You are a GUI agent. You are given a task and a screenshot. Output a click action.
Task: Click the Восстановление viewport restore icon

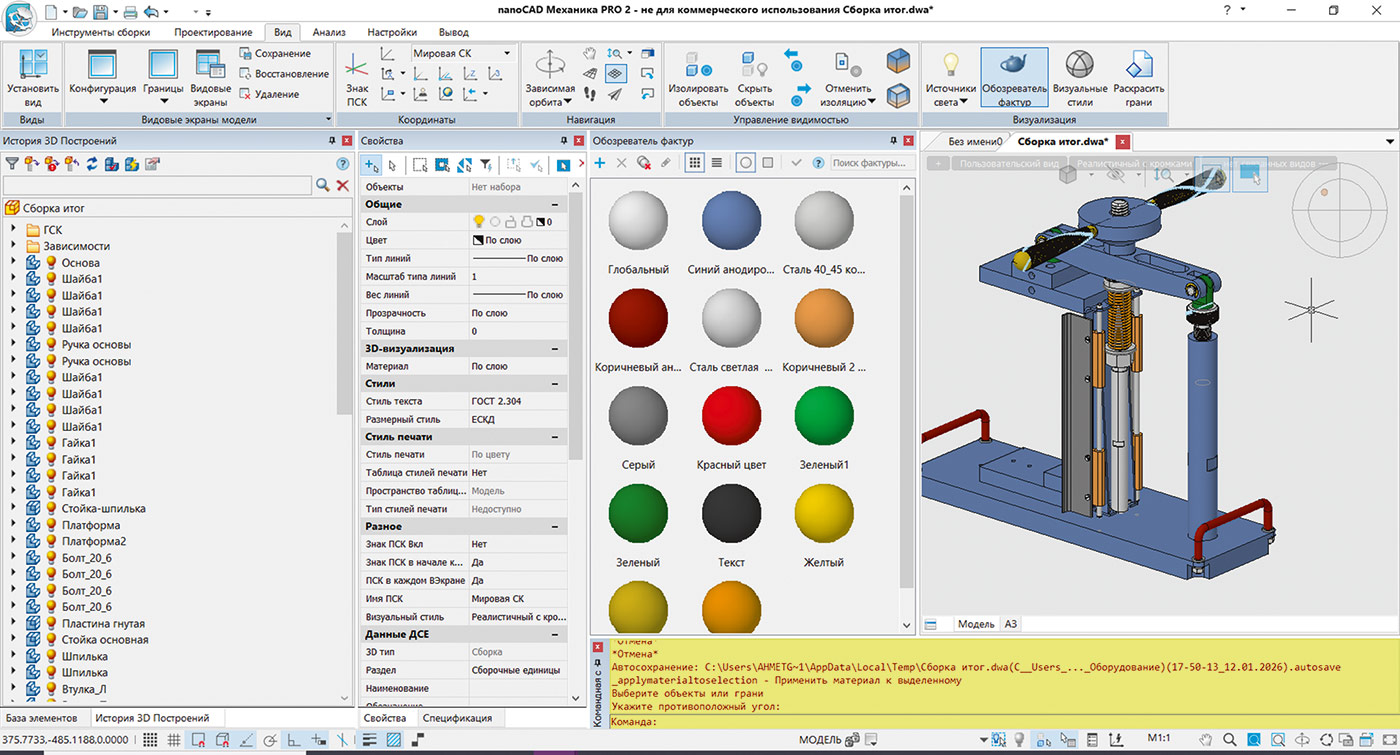pyautogui.click(x=246, y=74)
